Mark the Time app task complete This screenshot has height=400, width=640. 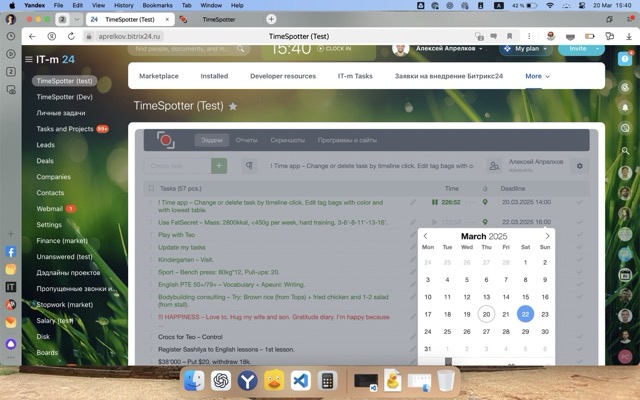578,202
